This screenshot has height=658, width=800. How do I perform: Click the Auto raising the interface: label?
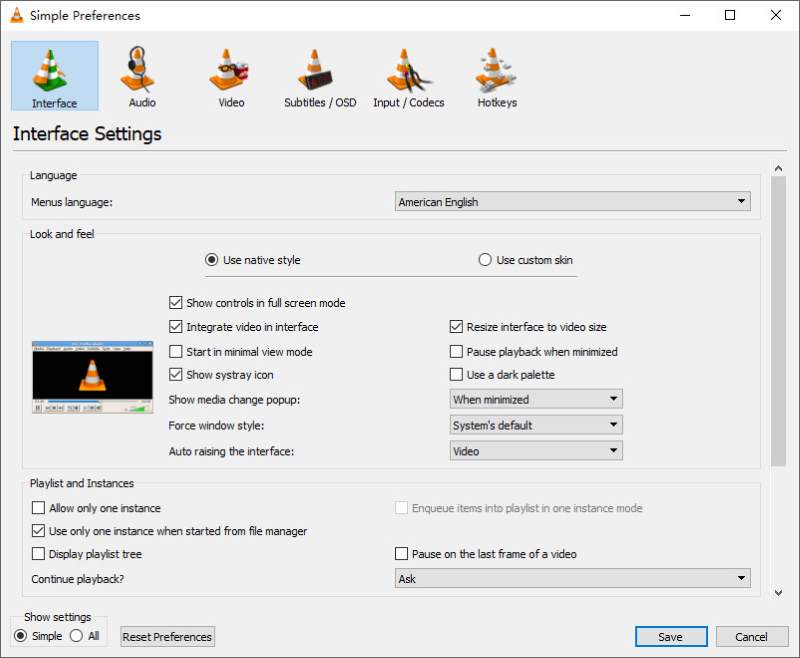click(231, 451)
